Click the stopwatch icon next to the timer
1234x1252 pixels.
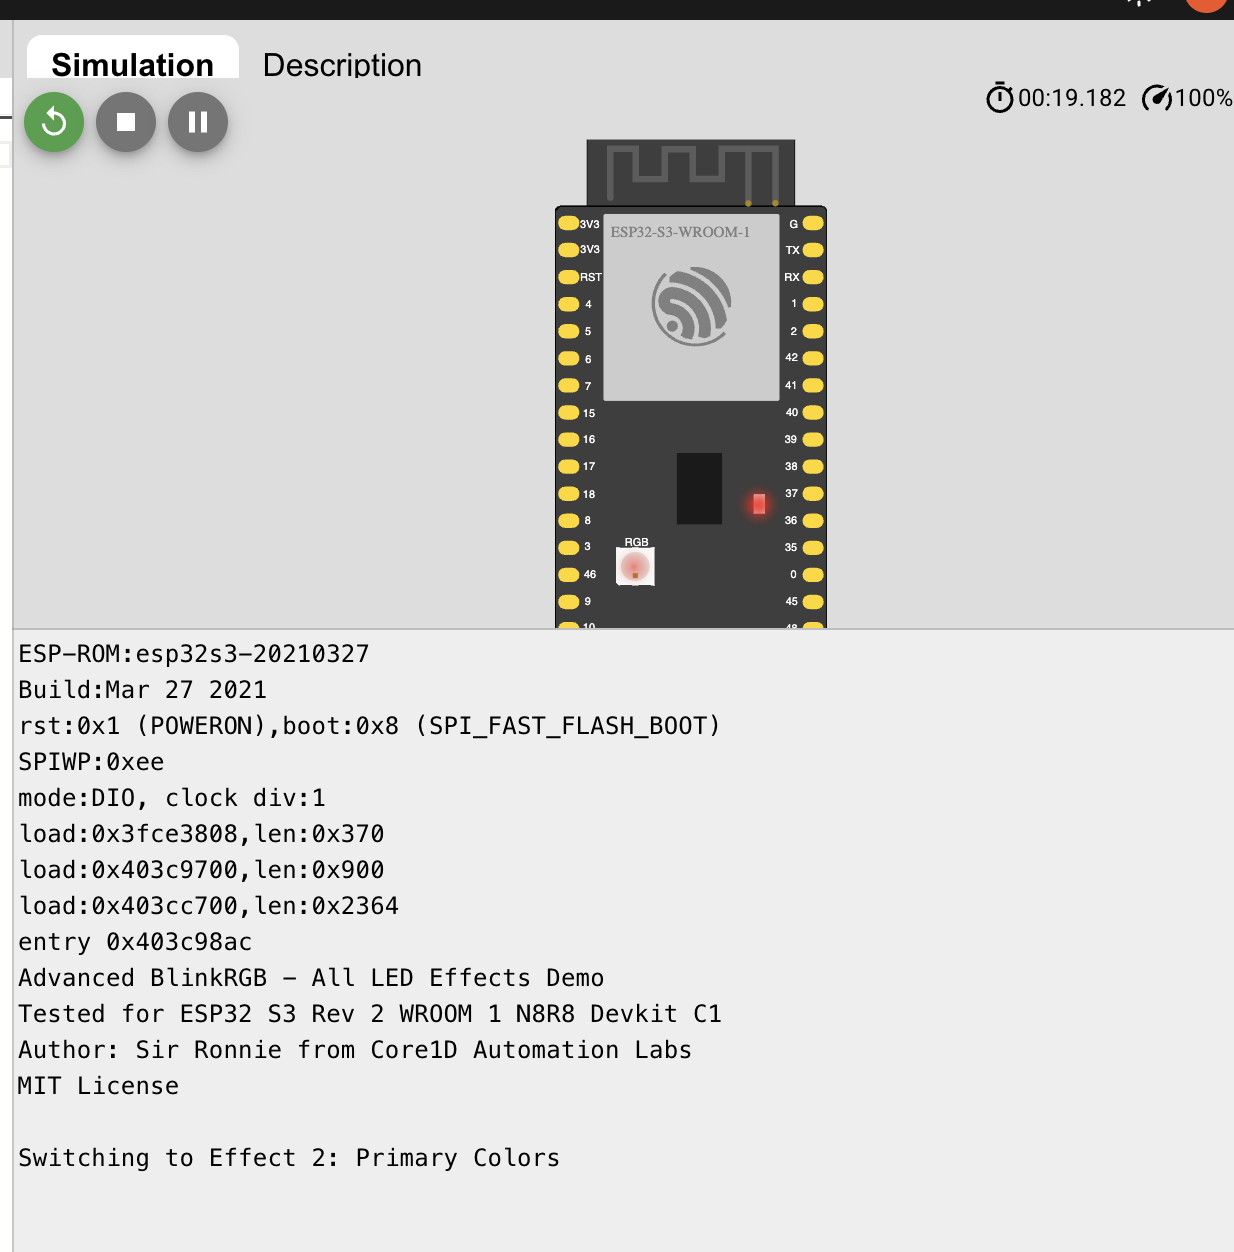[x=1000, y=98]
